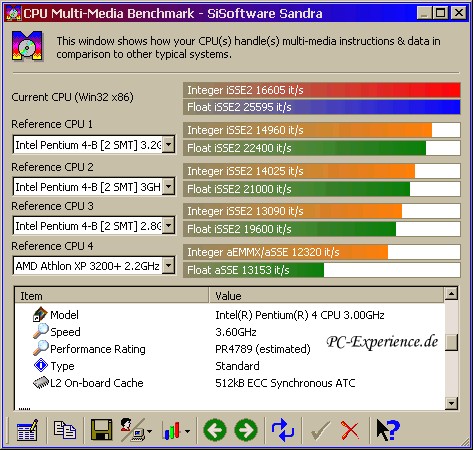
Task: Click the Item column header
Action: (x=112, y=296)
